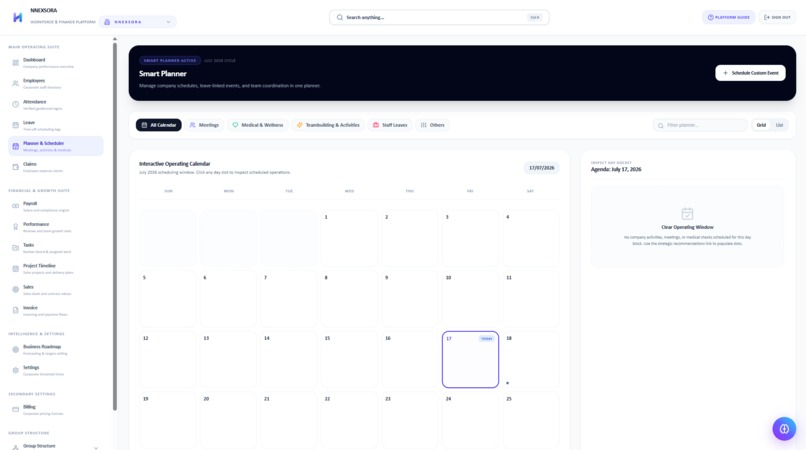The height and width of the screenshot is (450, 806).
Task: Select July 22 calendar day
Action: tap(349, 420)
